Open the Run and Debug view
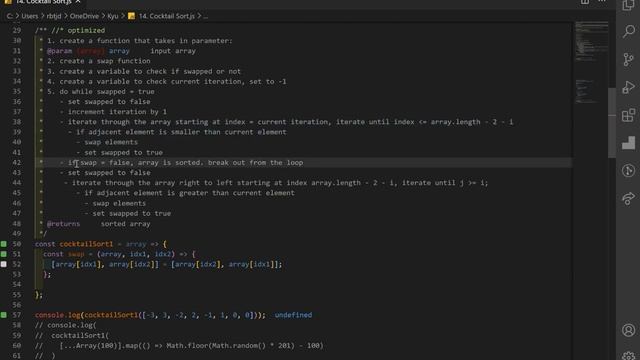640x360 pixels. tap(629, 87)
